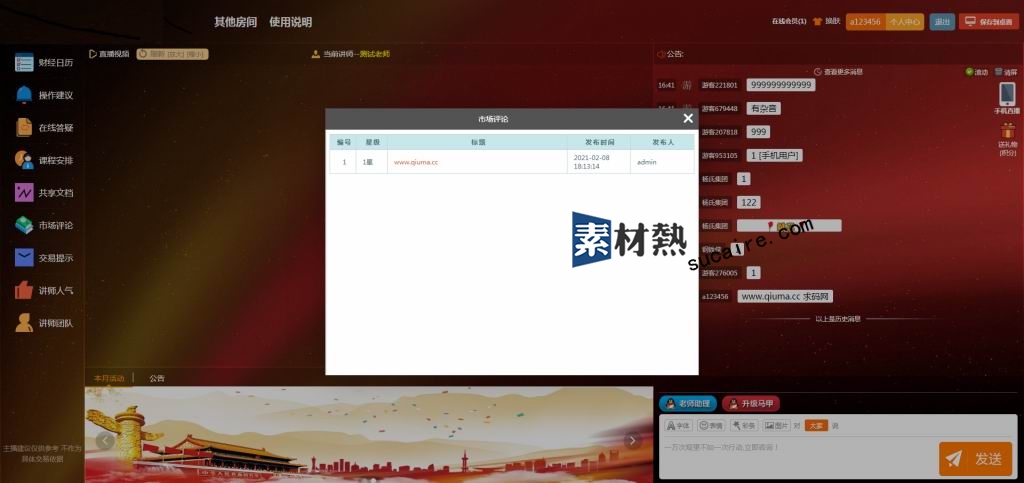
Task: Click the 当前讲师 person icon
Action: tap(316, 54)
